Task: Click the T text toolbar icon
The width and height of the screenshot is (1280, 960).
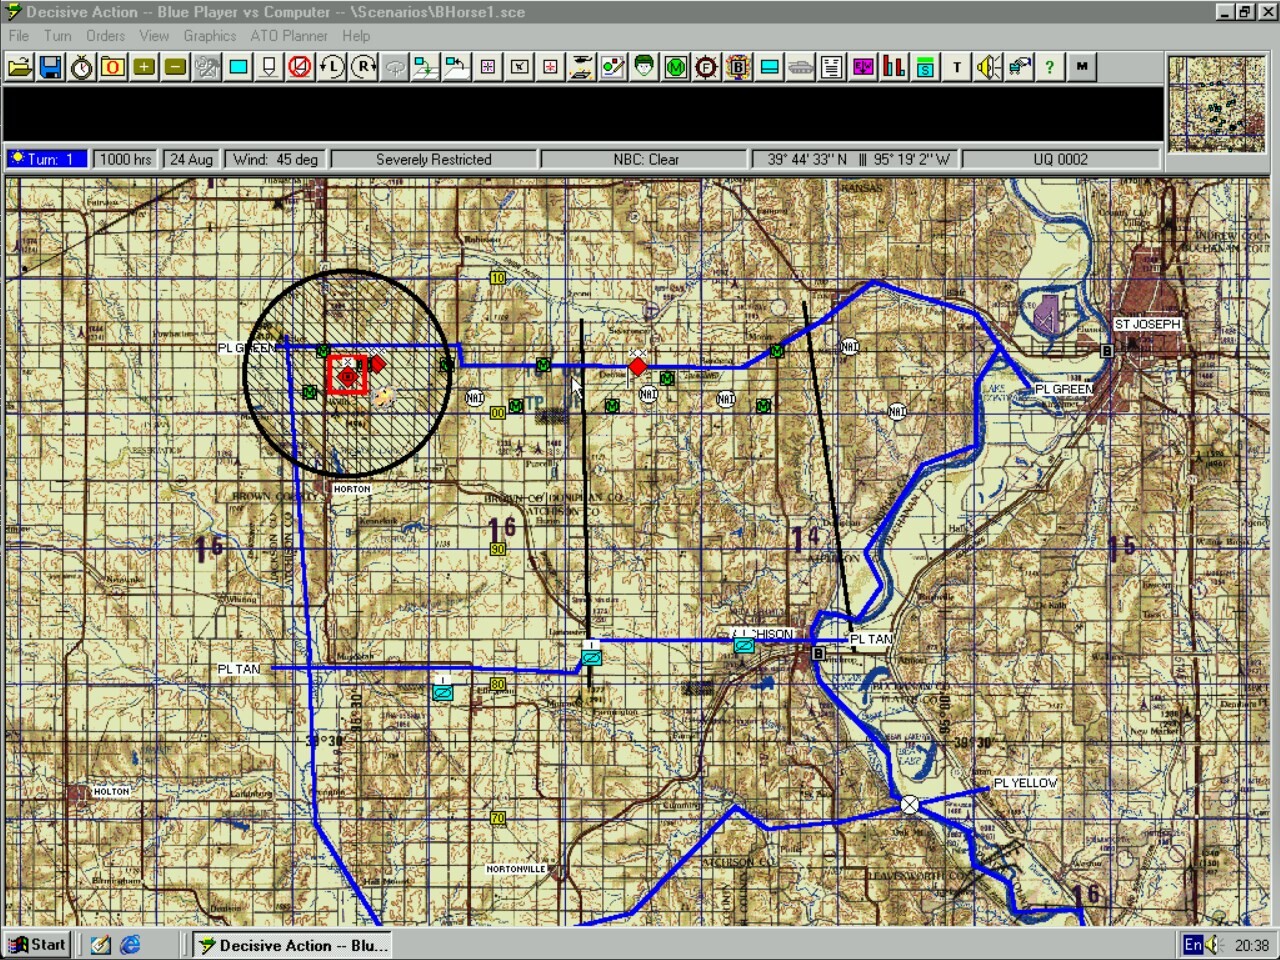Action: pyautogui.click(x=957, y=67)
